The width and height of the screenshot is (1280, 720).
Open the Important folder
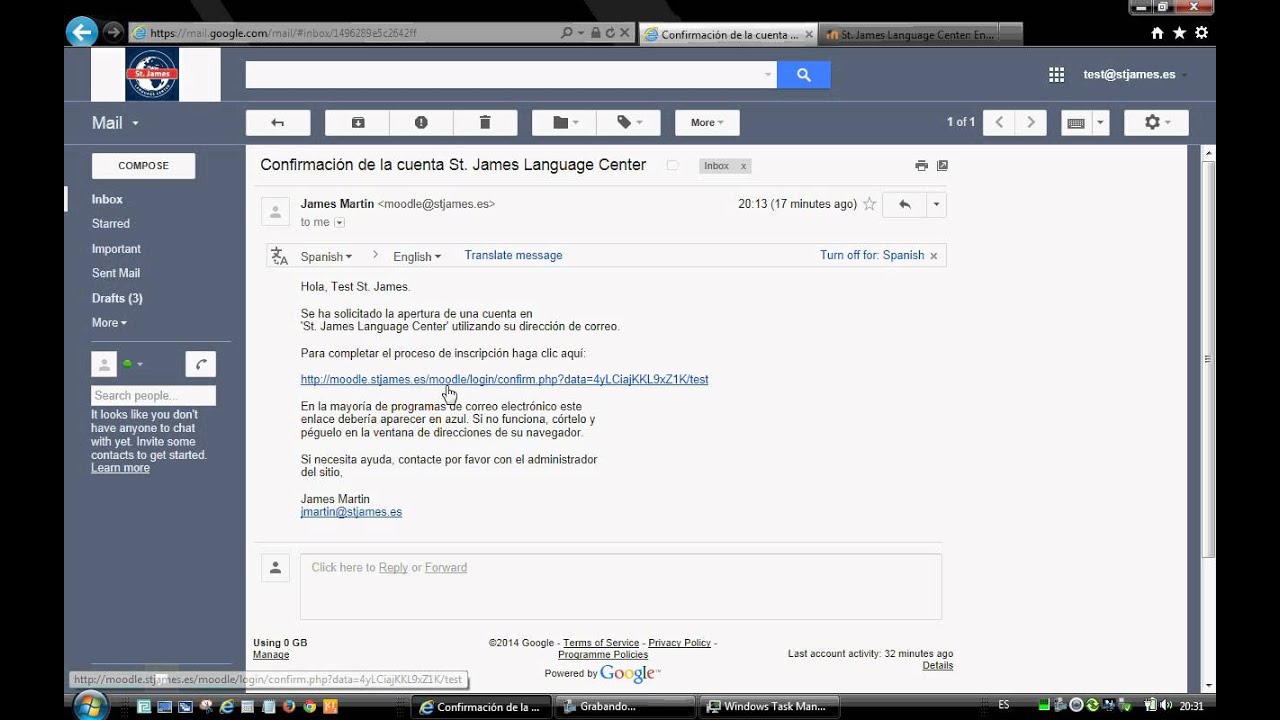(x=116, y=249)
